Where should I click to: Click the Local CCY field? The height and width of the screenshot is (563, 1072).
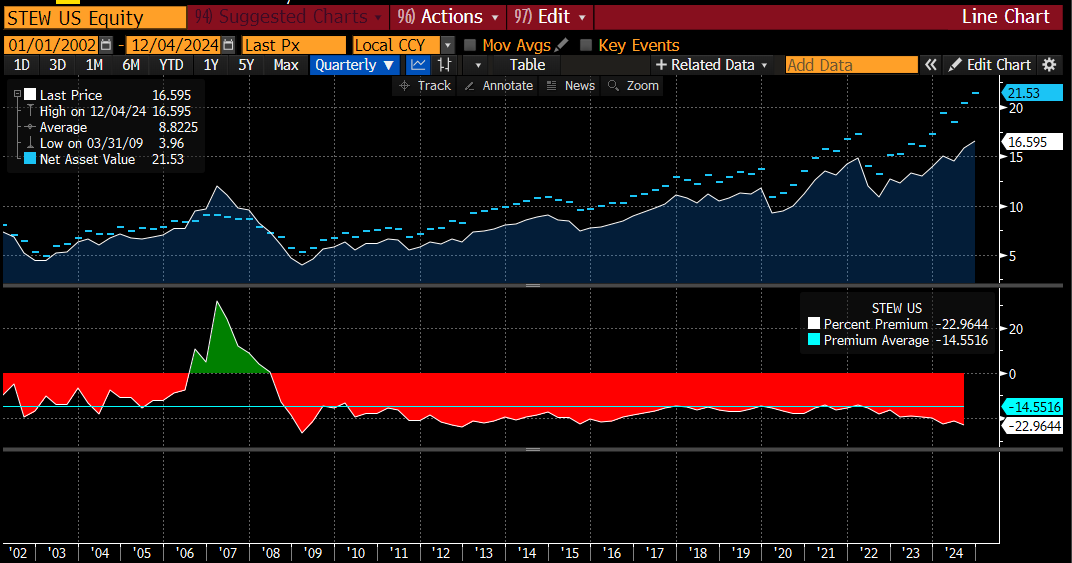[396, 45]
